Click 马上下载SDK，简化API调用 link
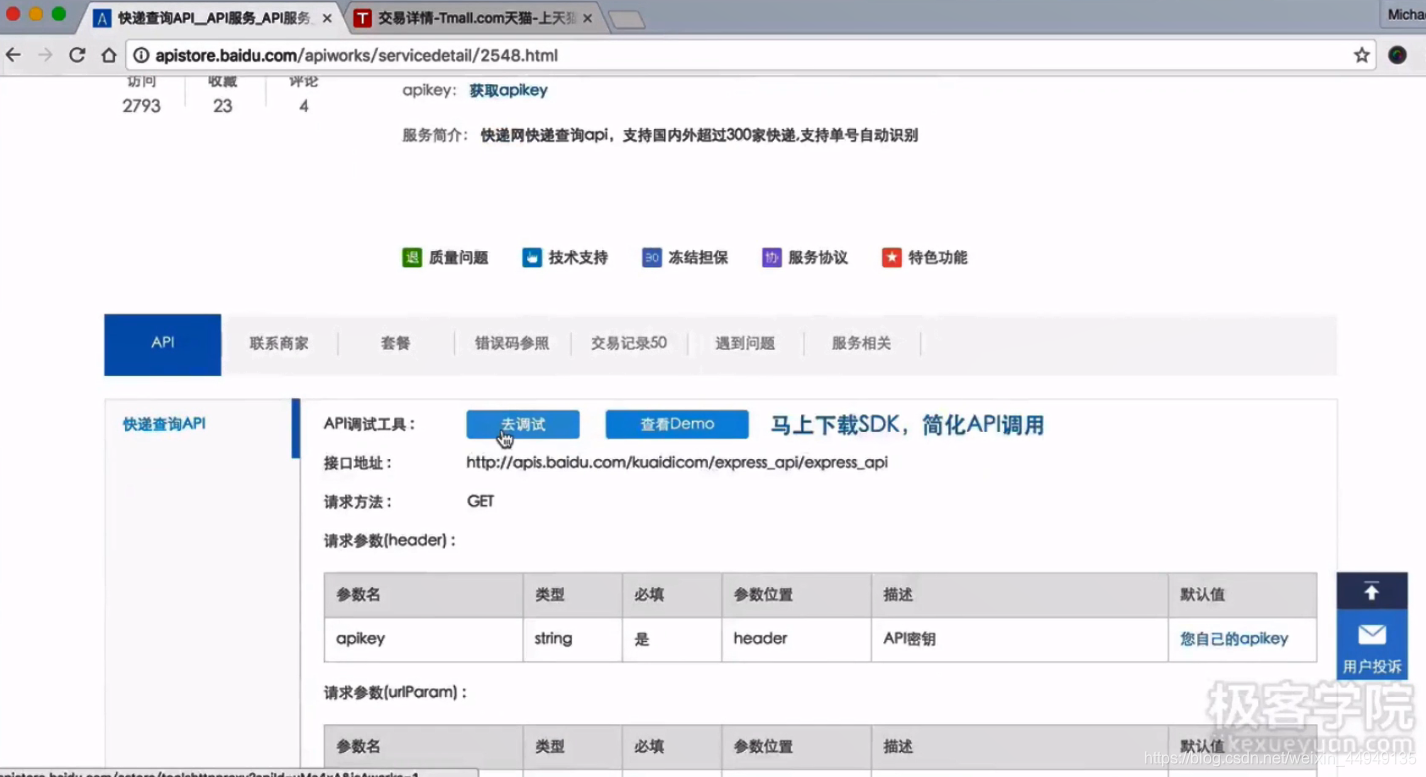This screenshot has width=1426, height=777. click(907, 425)
